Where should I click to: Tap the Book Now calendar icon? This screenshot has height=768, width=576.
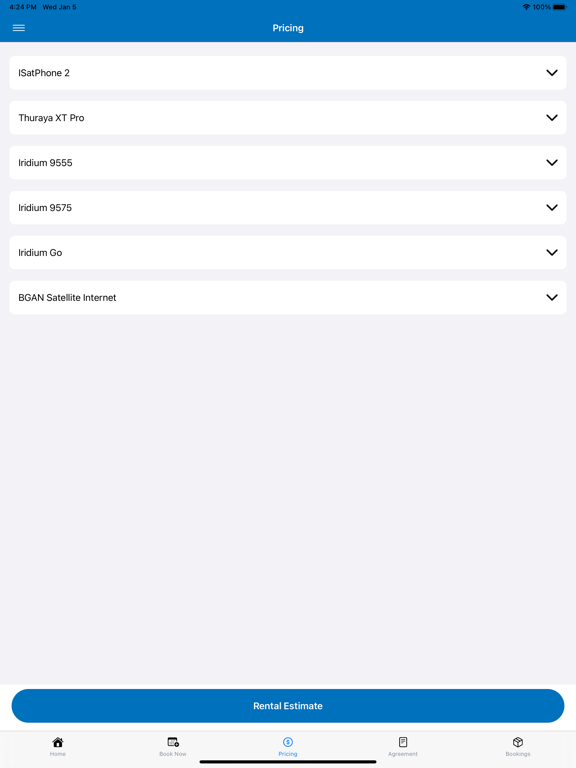tap(173, 742)
